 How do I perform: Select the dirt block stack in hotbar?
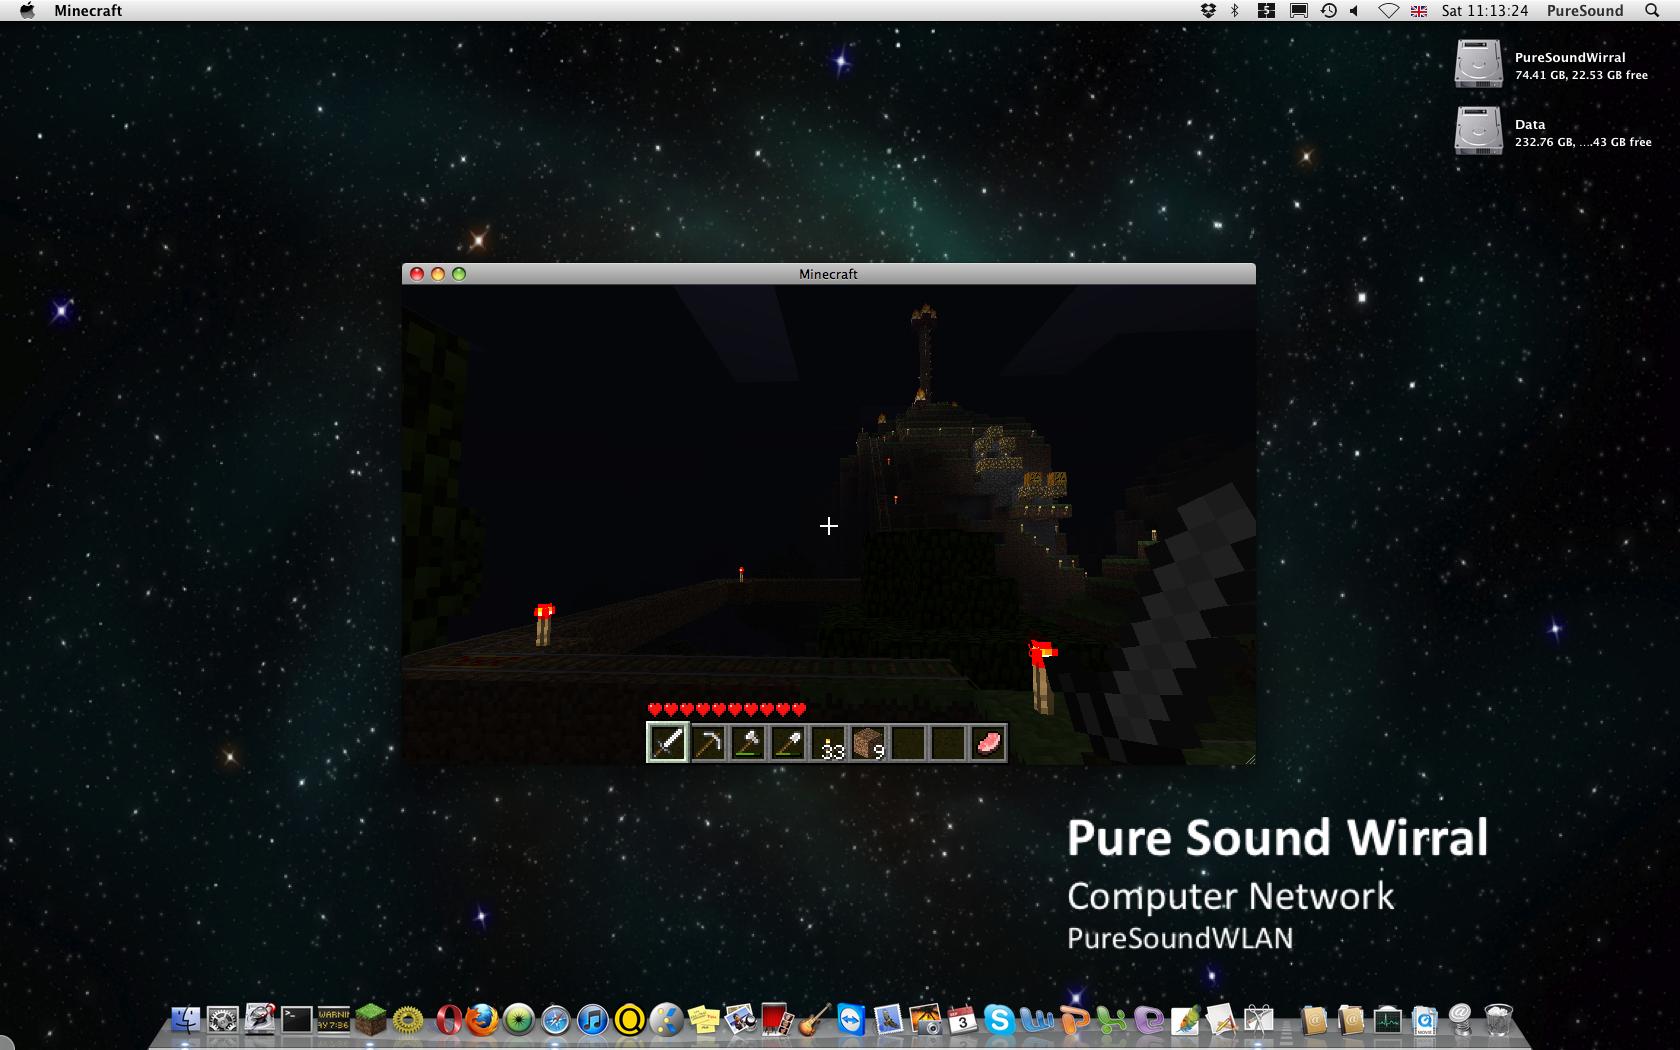click(868, 743)
